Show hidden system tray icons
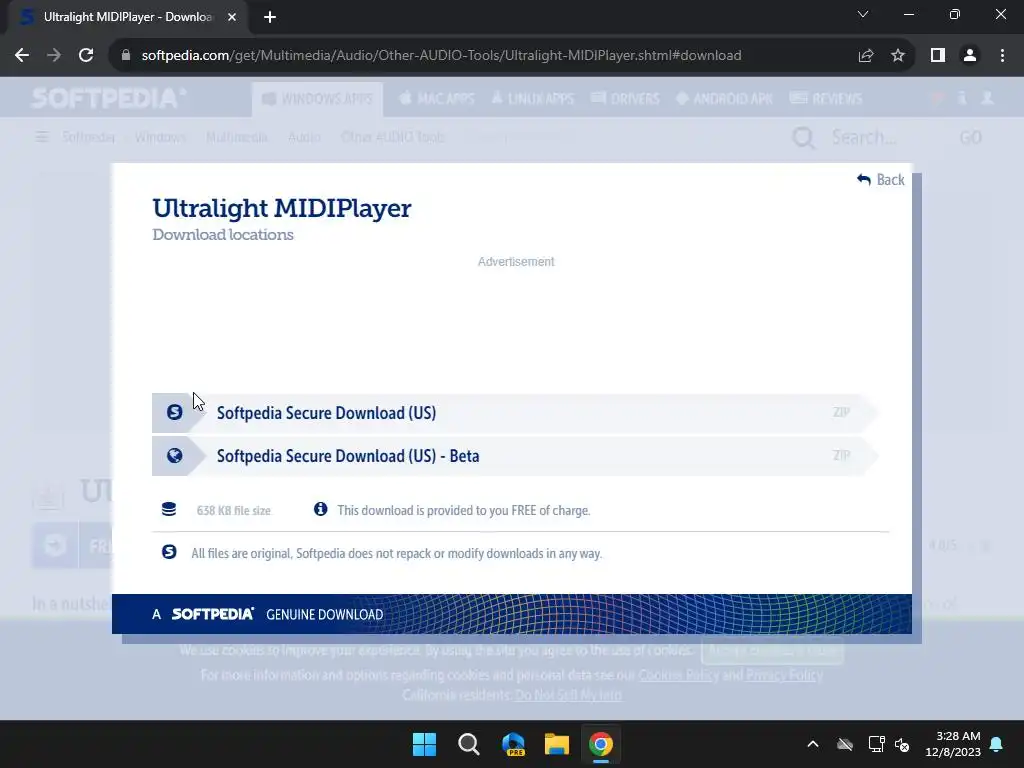The width and height of the screenshot is (1024, 768). point(813,744)
